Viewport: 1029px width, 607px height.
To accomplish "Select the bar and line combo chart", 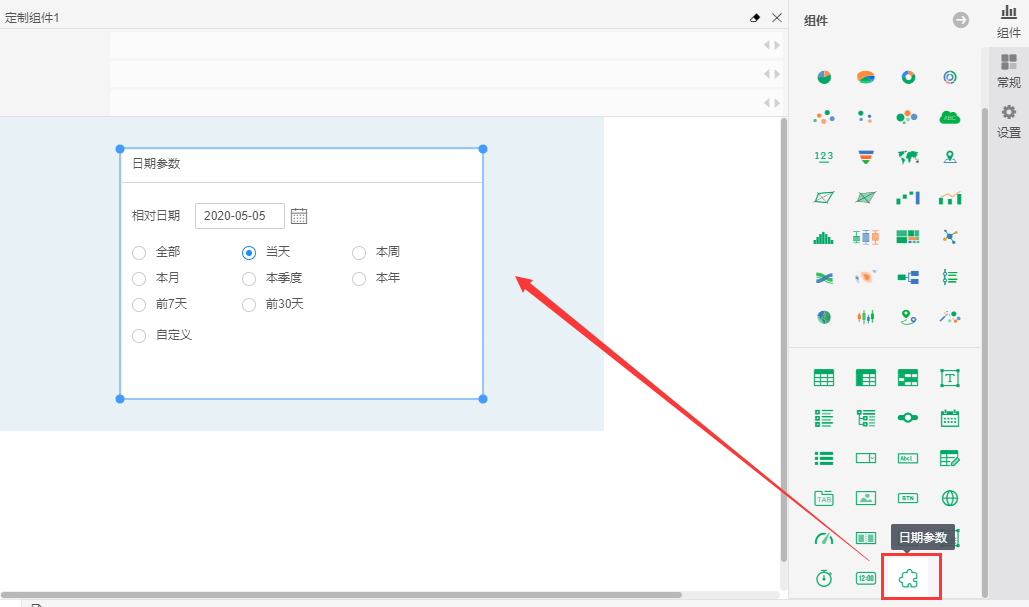I will [950, 198].
